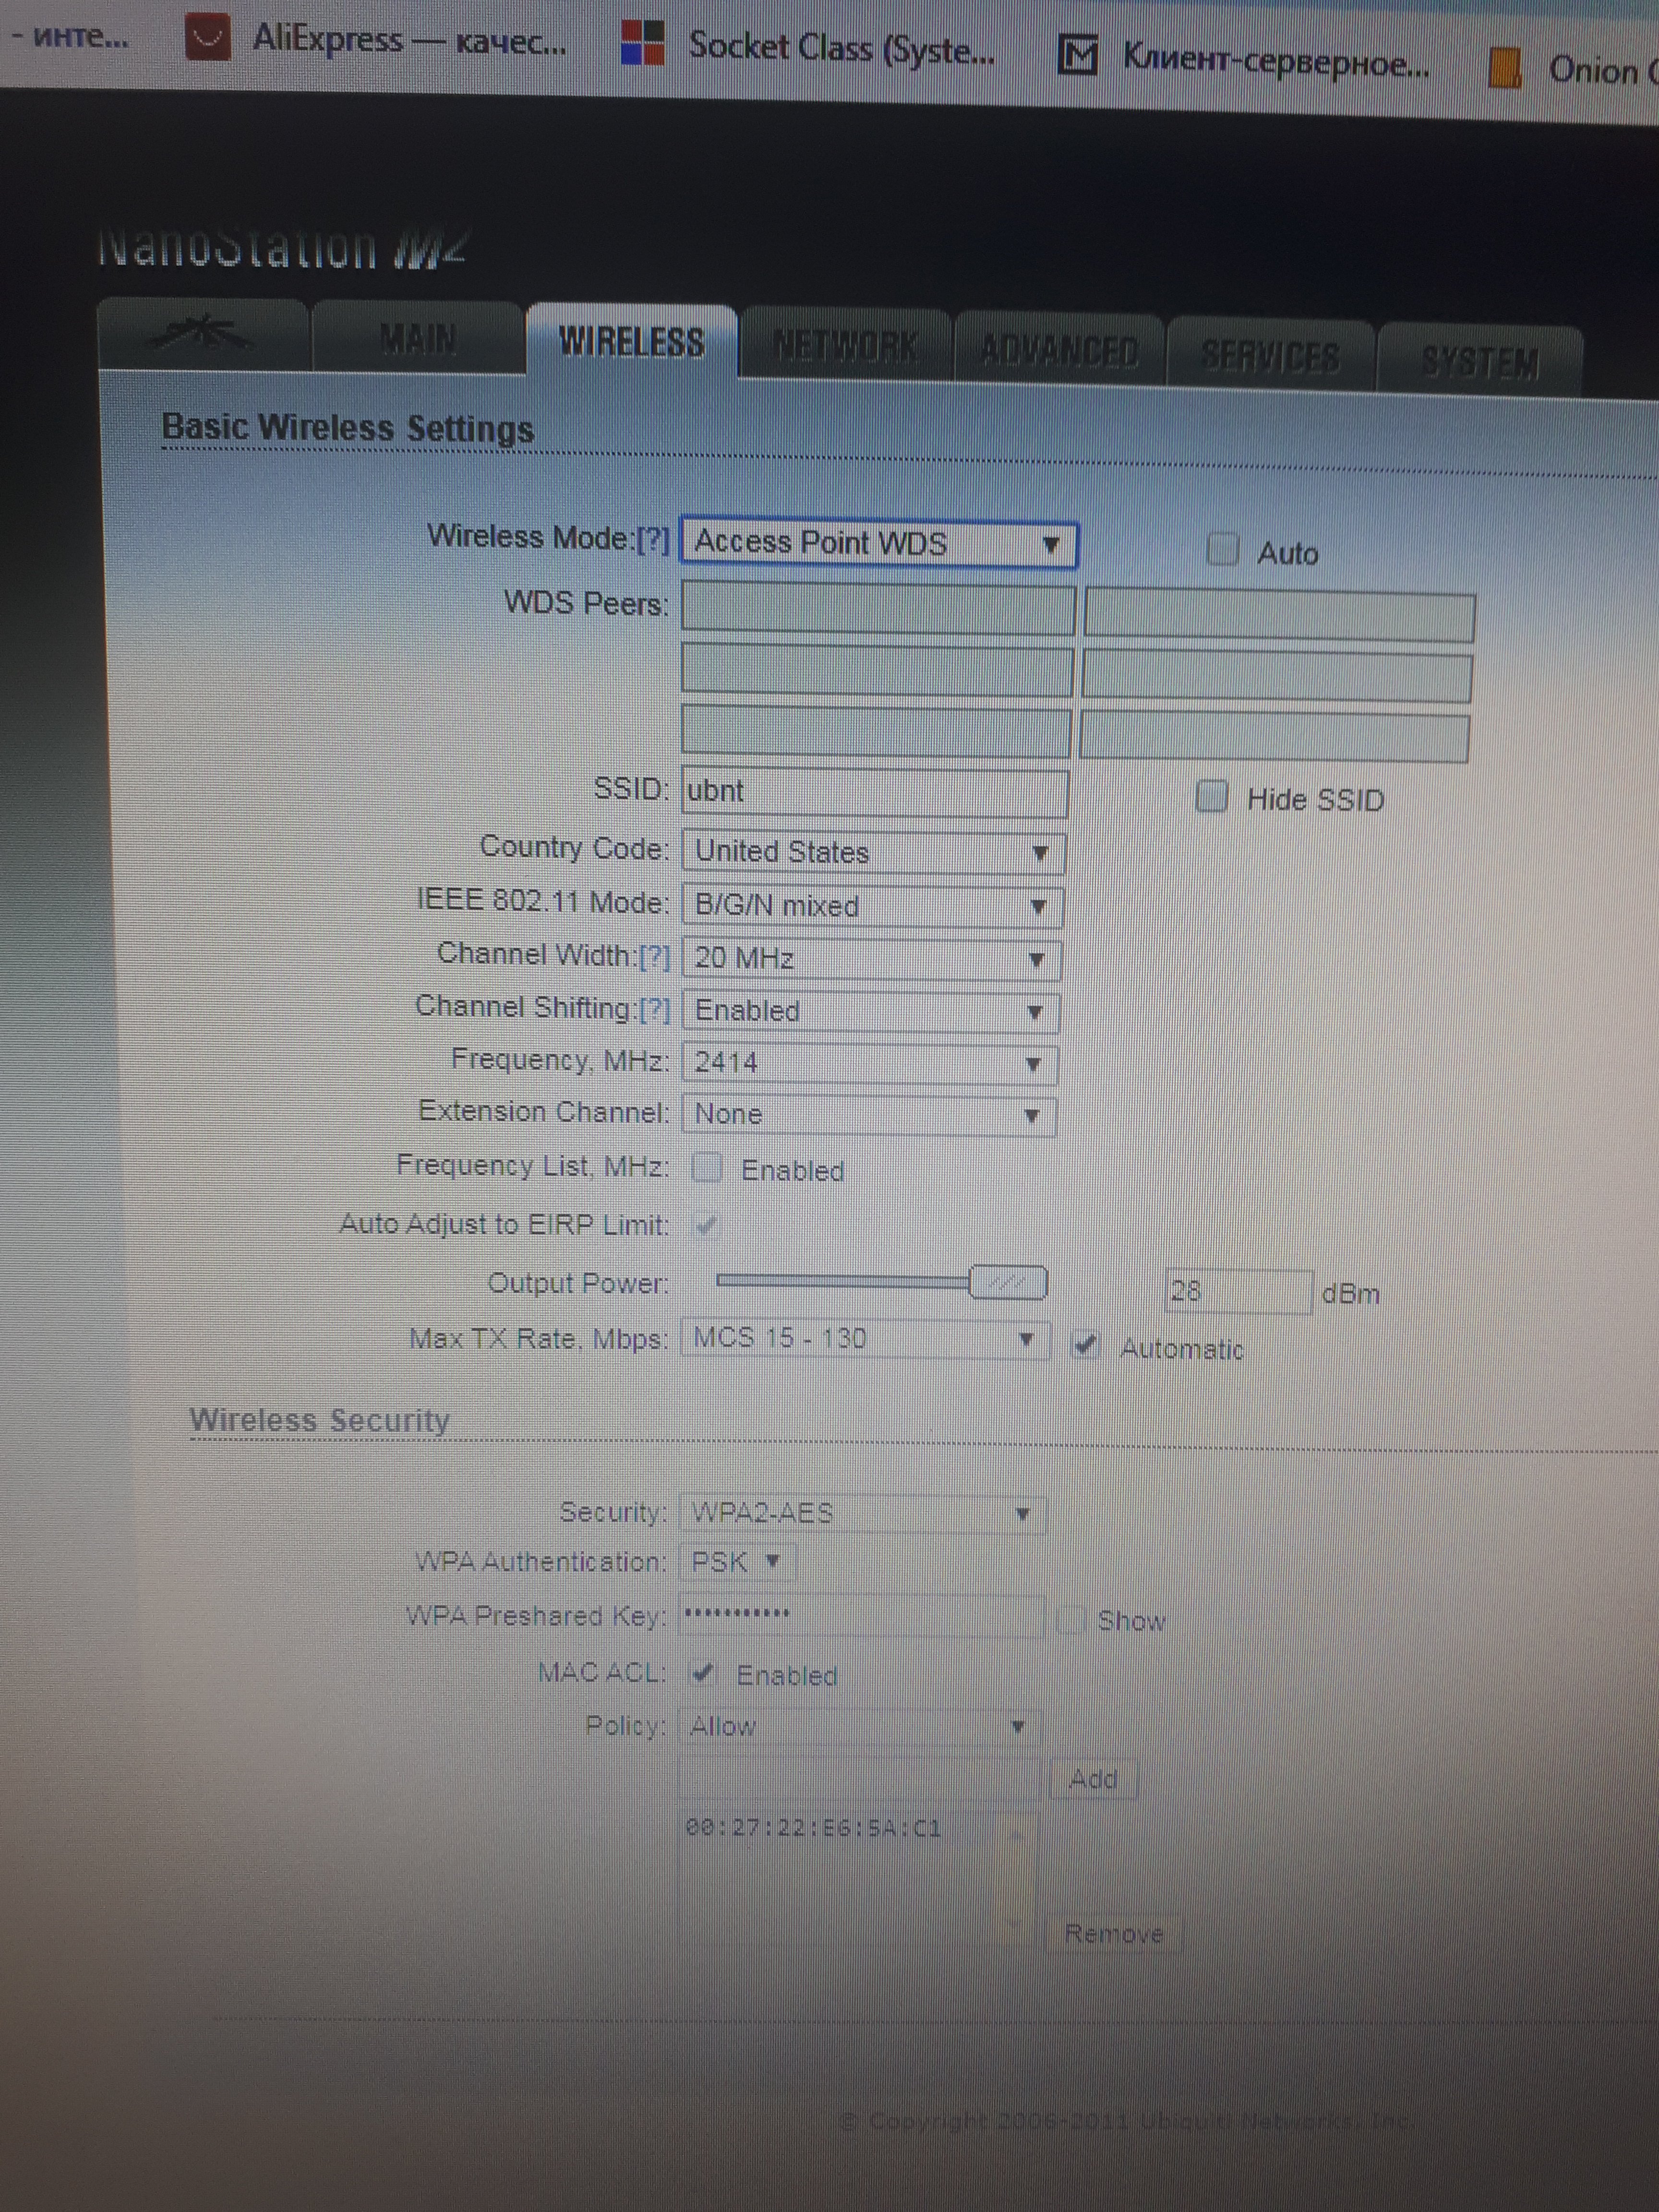
Task: Click the Onion bookmark folder icon
Action: coord(1504,67)
